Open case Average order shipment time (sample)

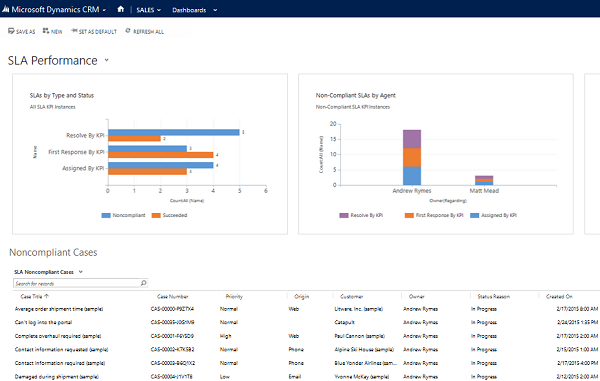pos(59,309)
